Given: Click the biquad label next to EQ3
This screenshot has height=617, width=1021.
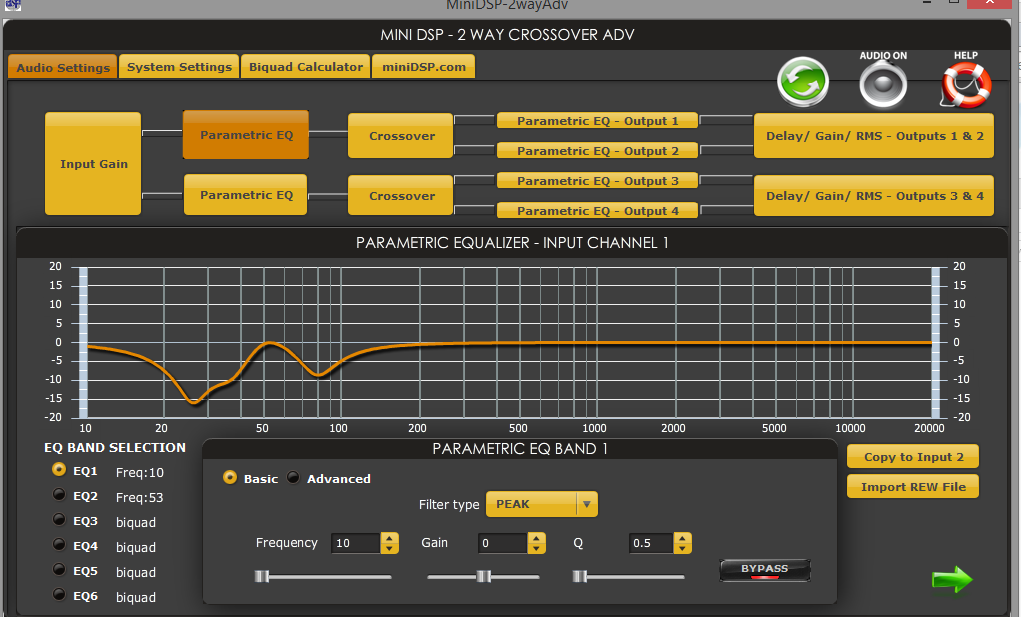Looking at the screenshot, I should (135, 522).
